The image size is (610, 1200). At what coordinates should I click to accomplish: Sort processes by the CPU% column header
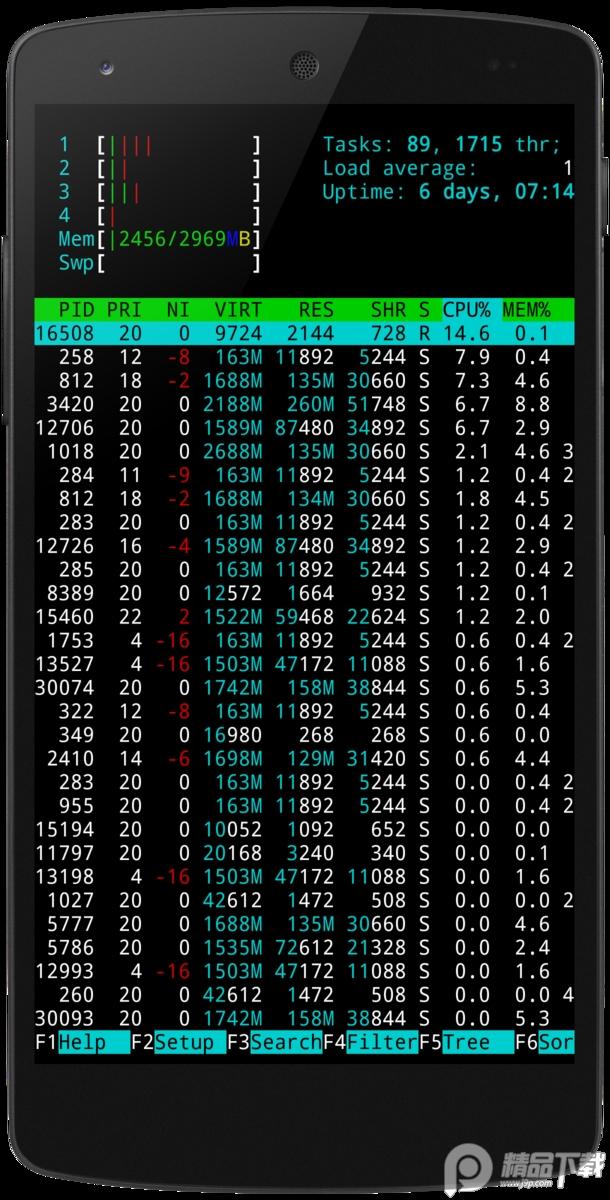[x=468, y=310]
